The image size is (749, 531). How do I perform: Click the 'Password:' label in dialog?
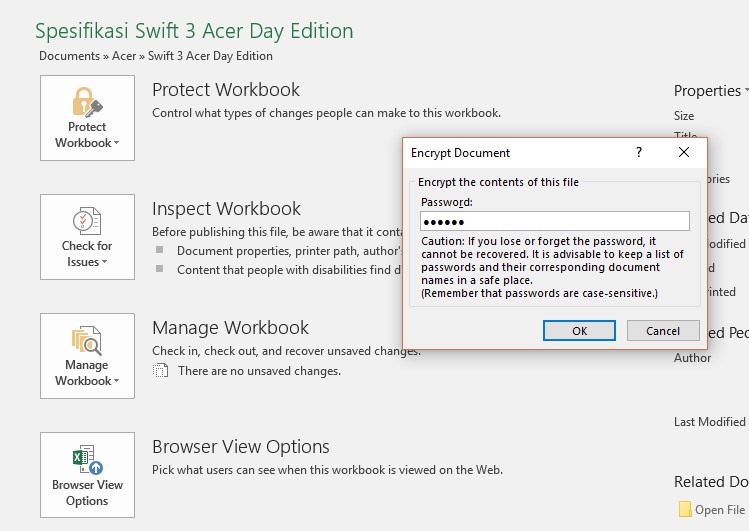coord(447,202)
